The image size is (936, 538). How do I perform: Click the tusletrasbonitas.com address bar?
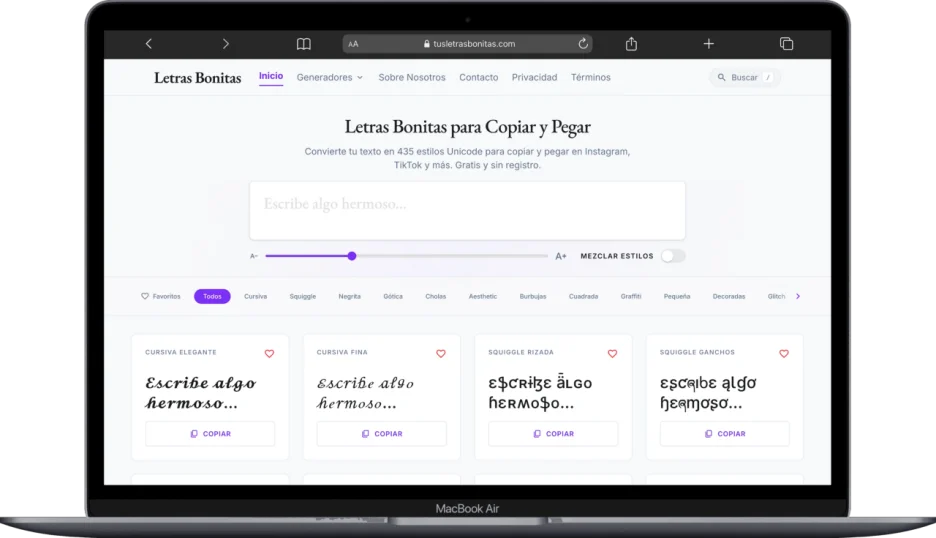[467, 44]
